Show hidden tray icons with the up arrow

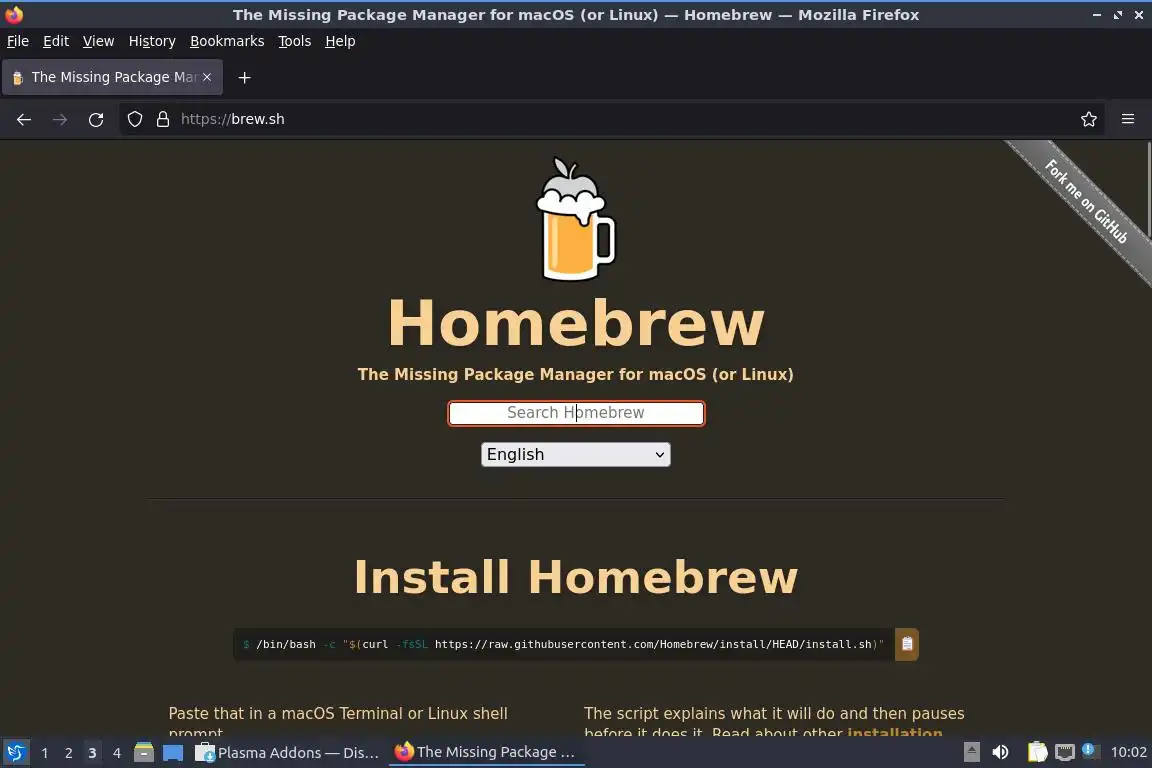click(971, 752)
